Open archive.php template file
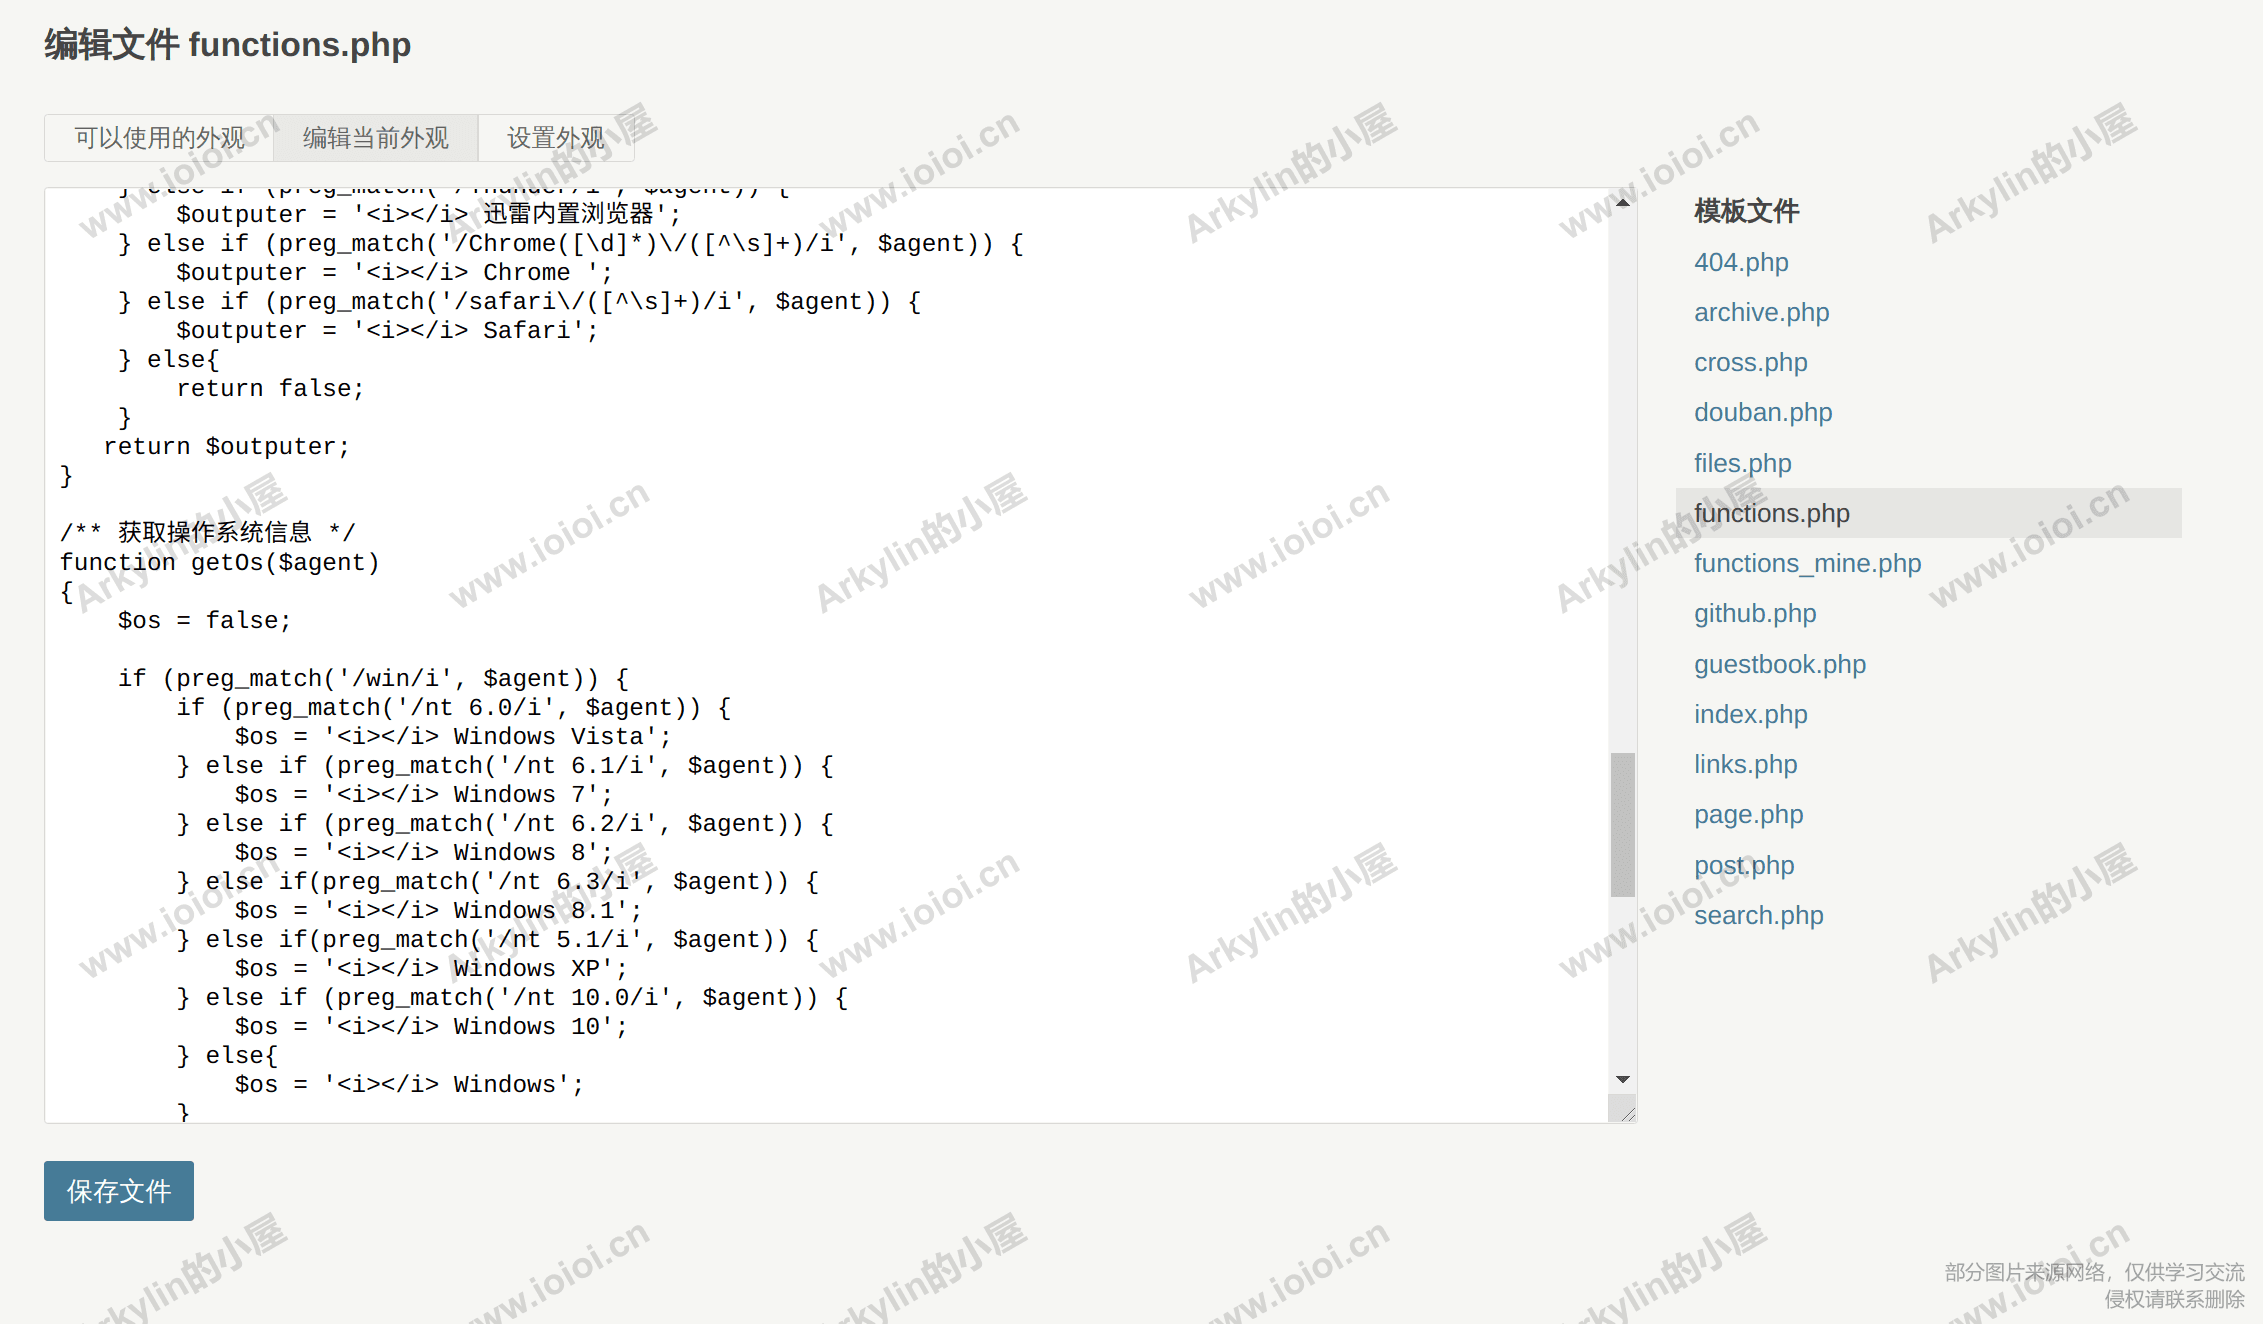2263x1324 pixels. (x=1761, y=312)
